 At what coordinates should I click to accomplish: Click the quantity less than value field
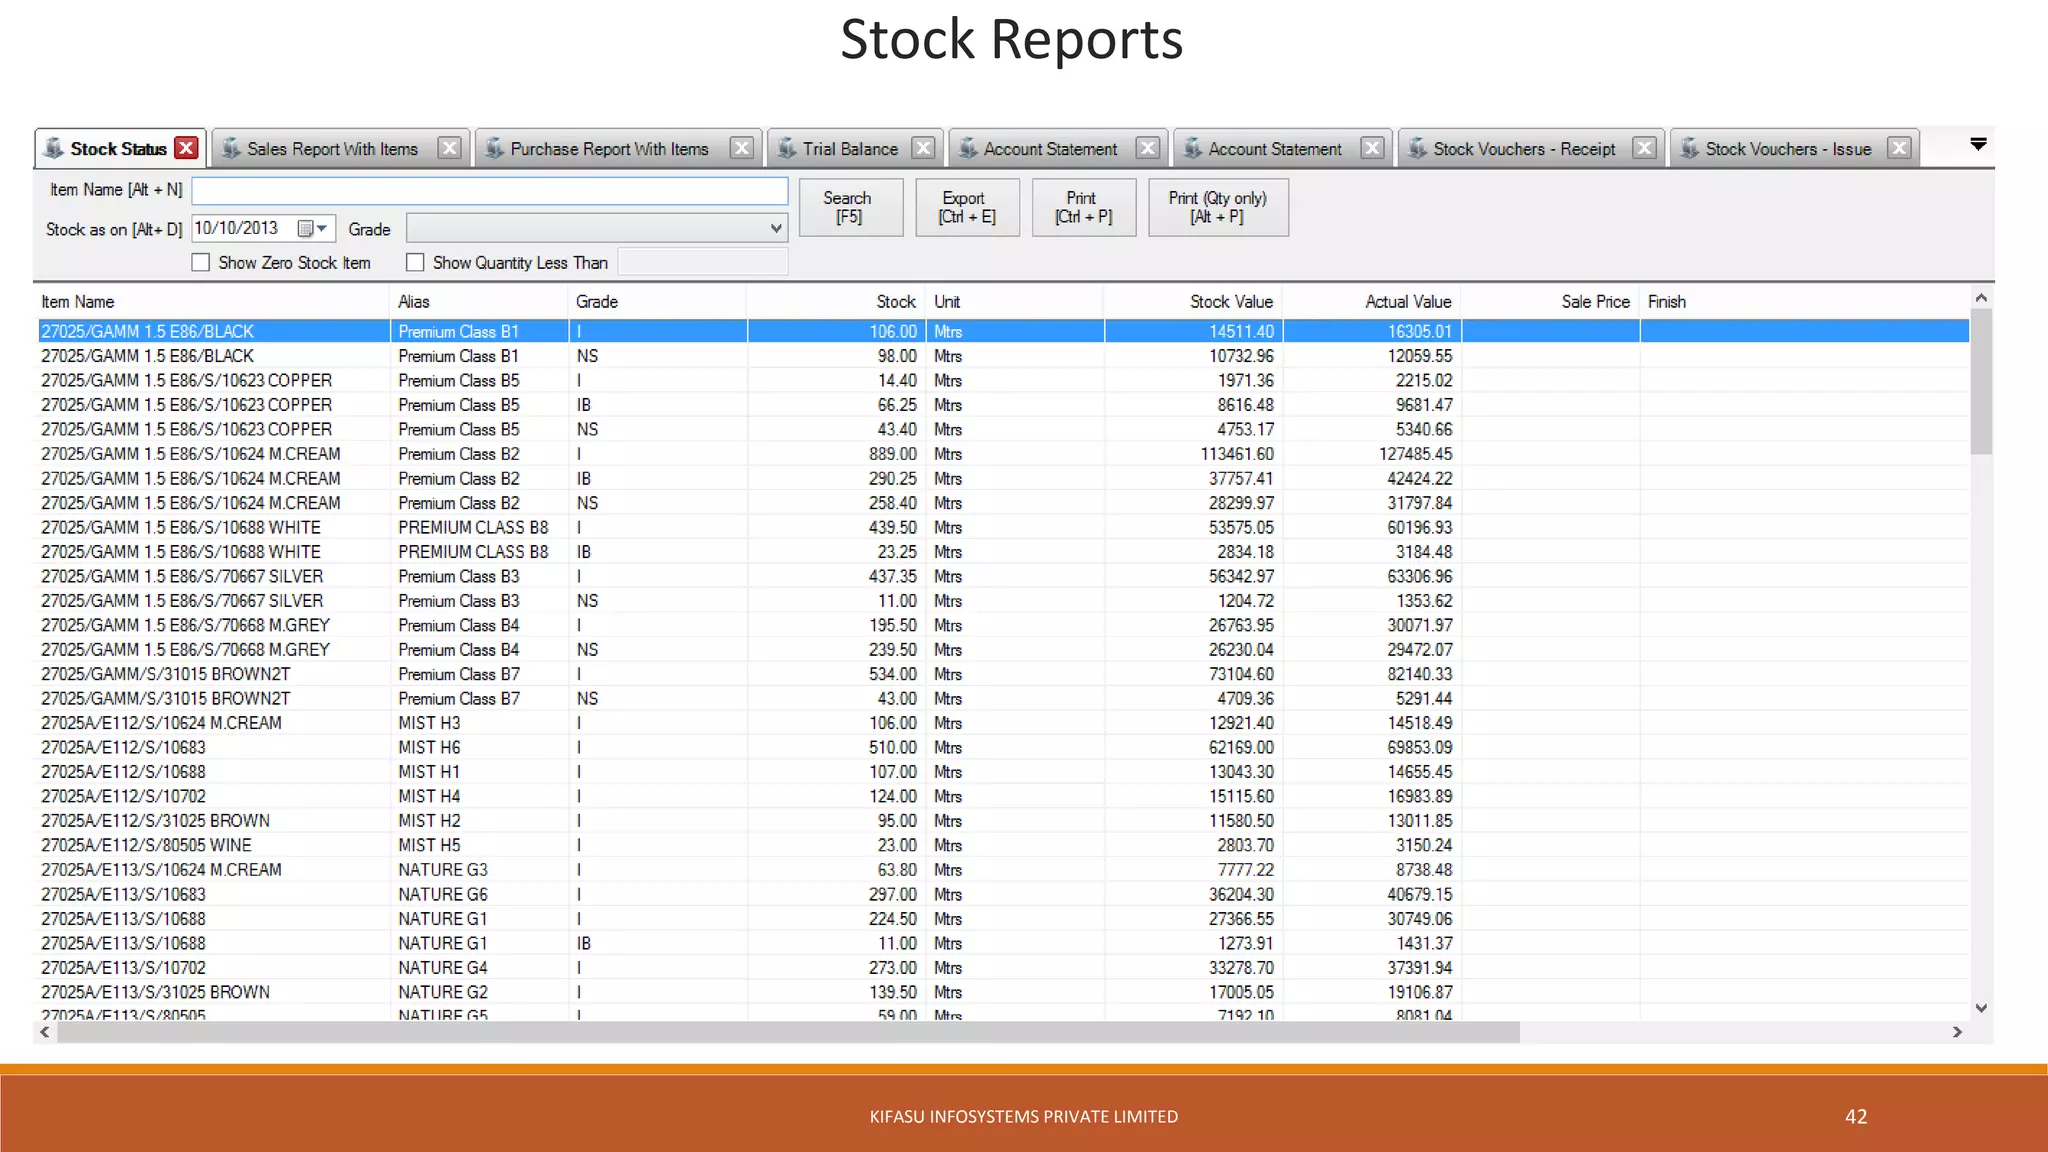coord(703,262)
